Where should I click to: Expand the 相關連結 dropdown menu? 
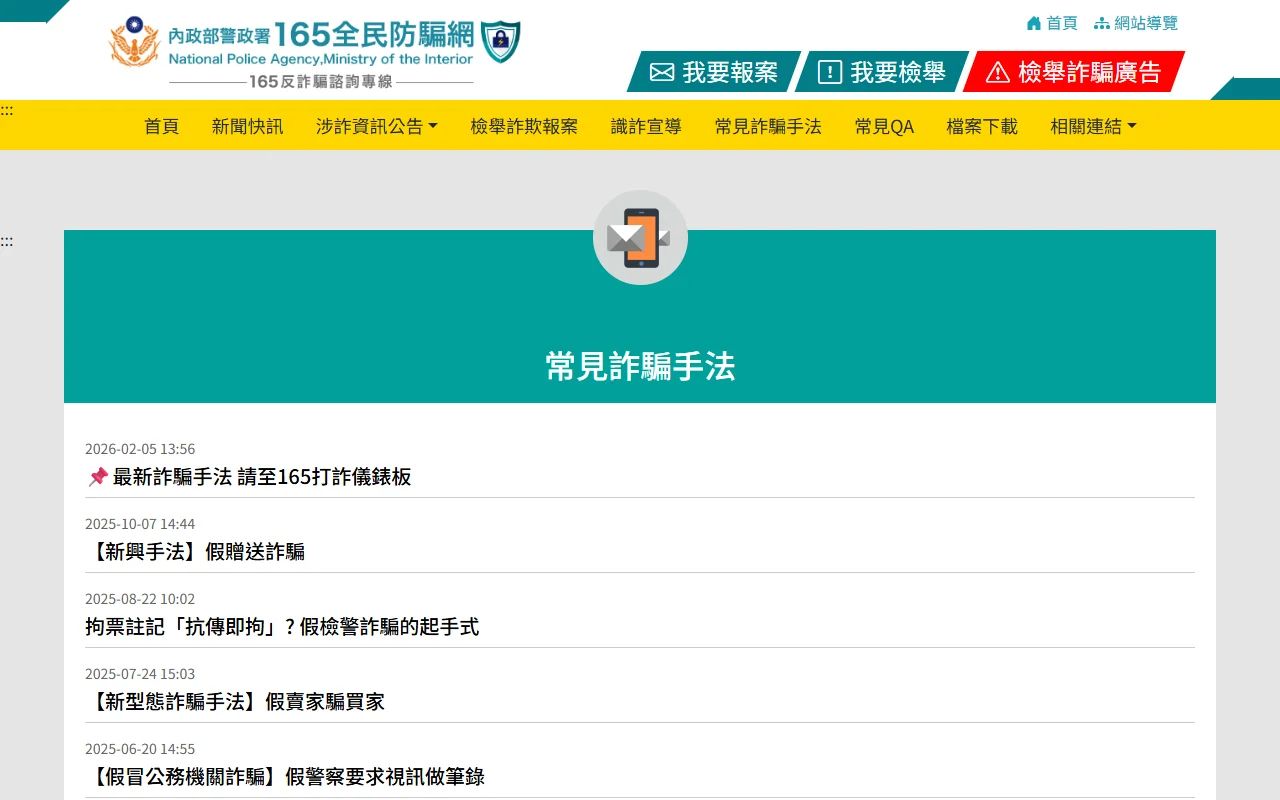click(1093, 126)
